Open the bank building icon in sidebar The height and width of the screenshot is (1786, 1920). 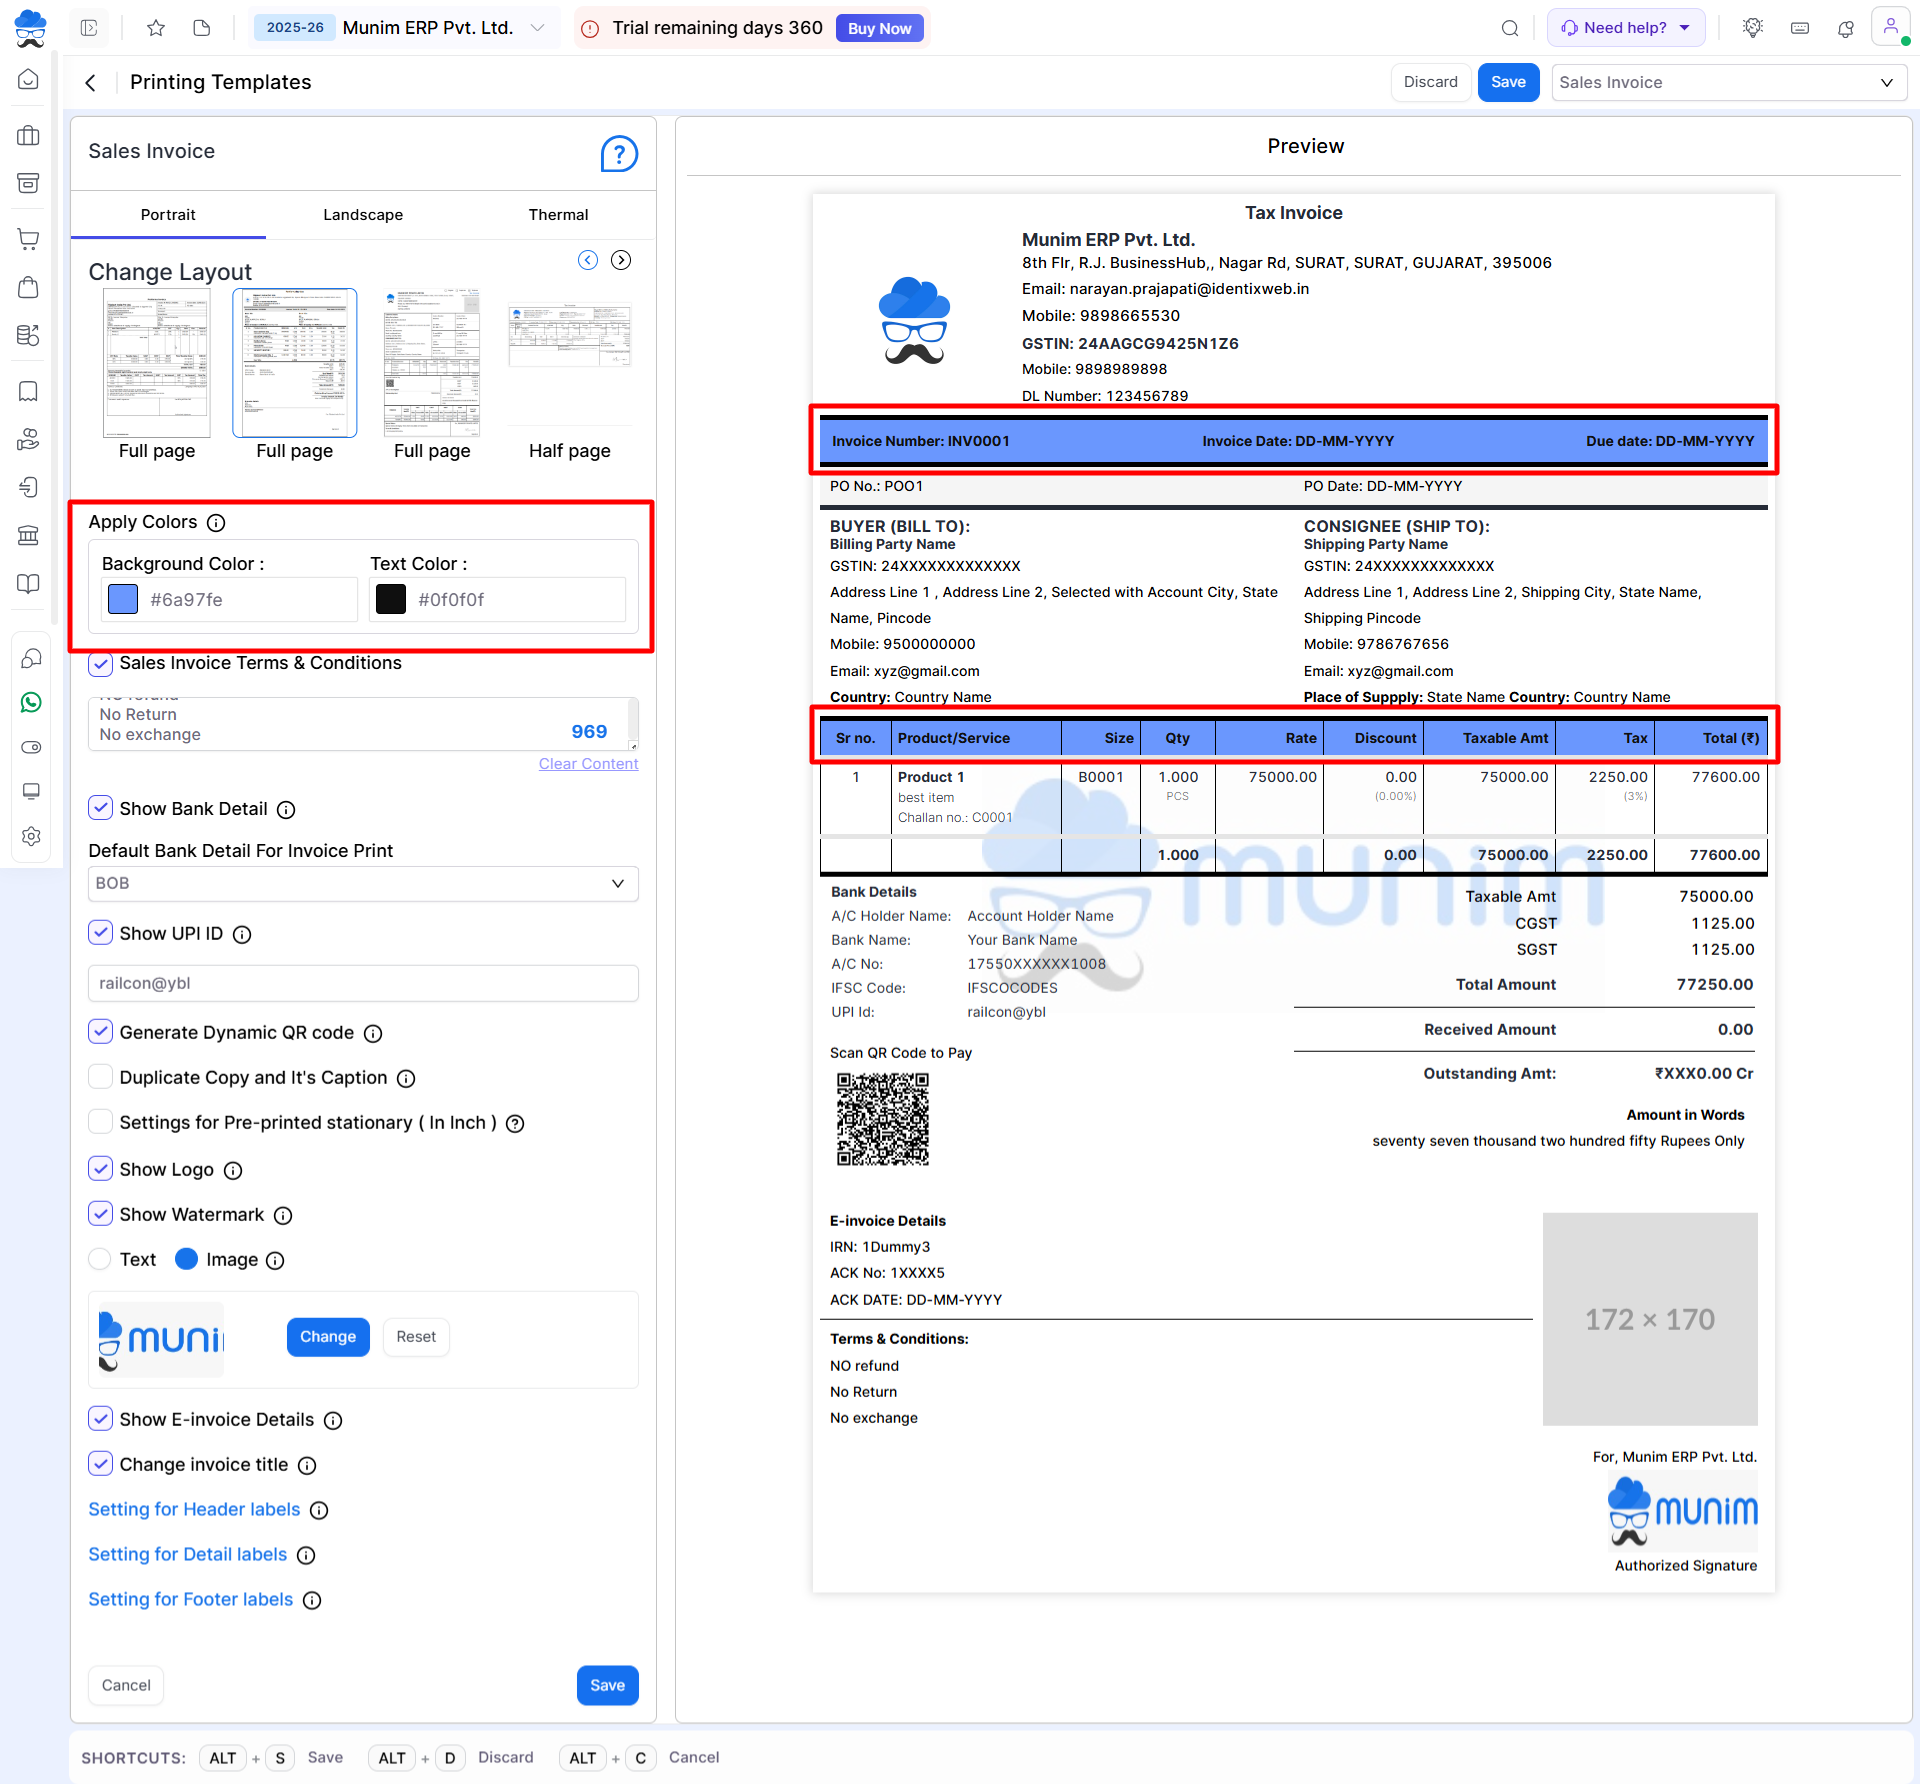(x=29, y=535)
